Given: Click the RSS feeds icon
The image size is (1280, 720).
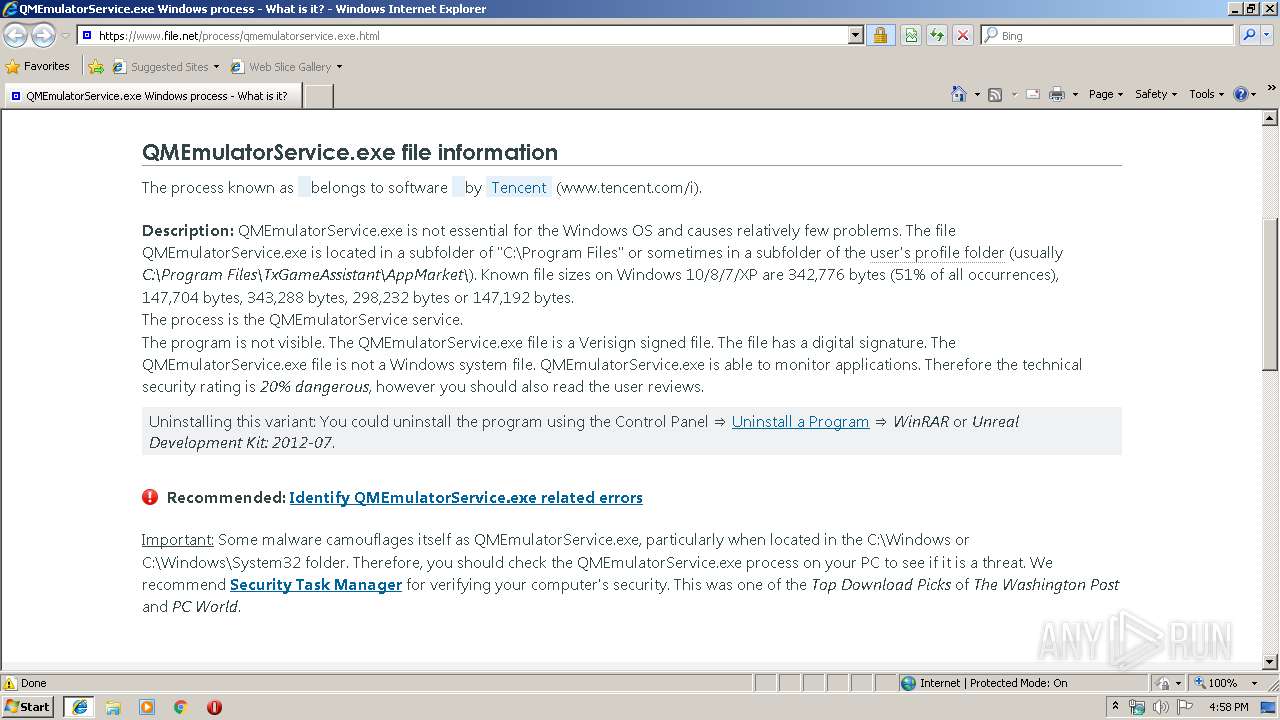Looking at the screenshot, I should [x=995, y=94].
